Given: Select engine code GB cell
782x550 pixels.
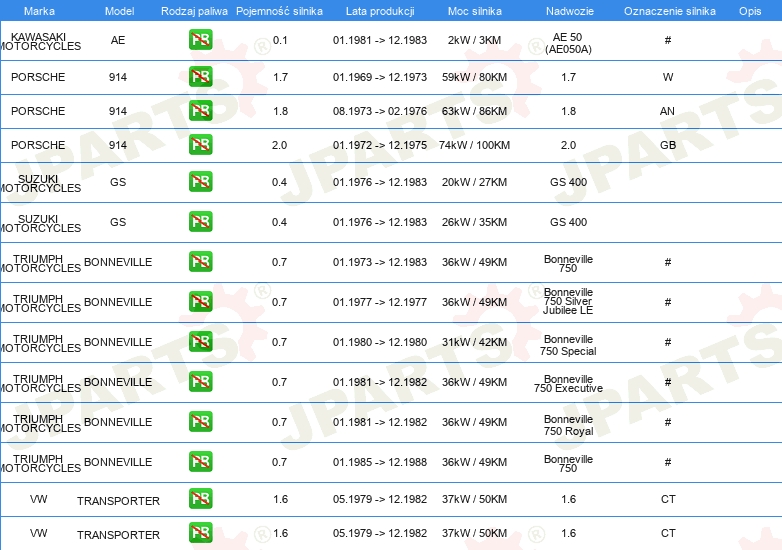Looking at the screenshot, I should (x=668, y=145).
